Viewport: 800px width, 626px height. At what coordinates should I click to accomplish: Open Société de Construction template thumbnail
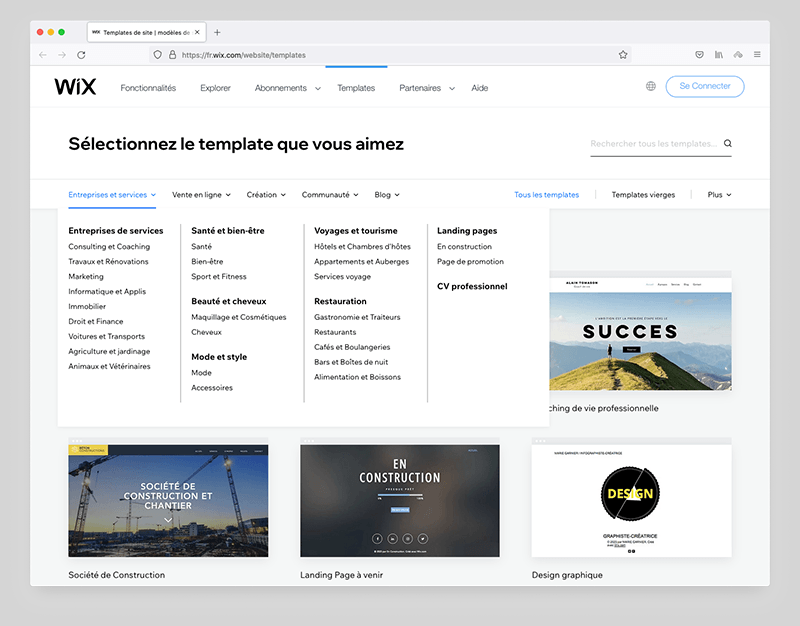tap(168, 498)
